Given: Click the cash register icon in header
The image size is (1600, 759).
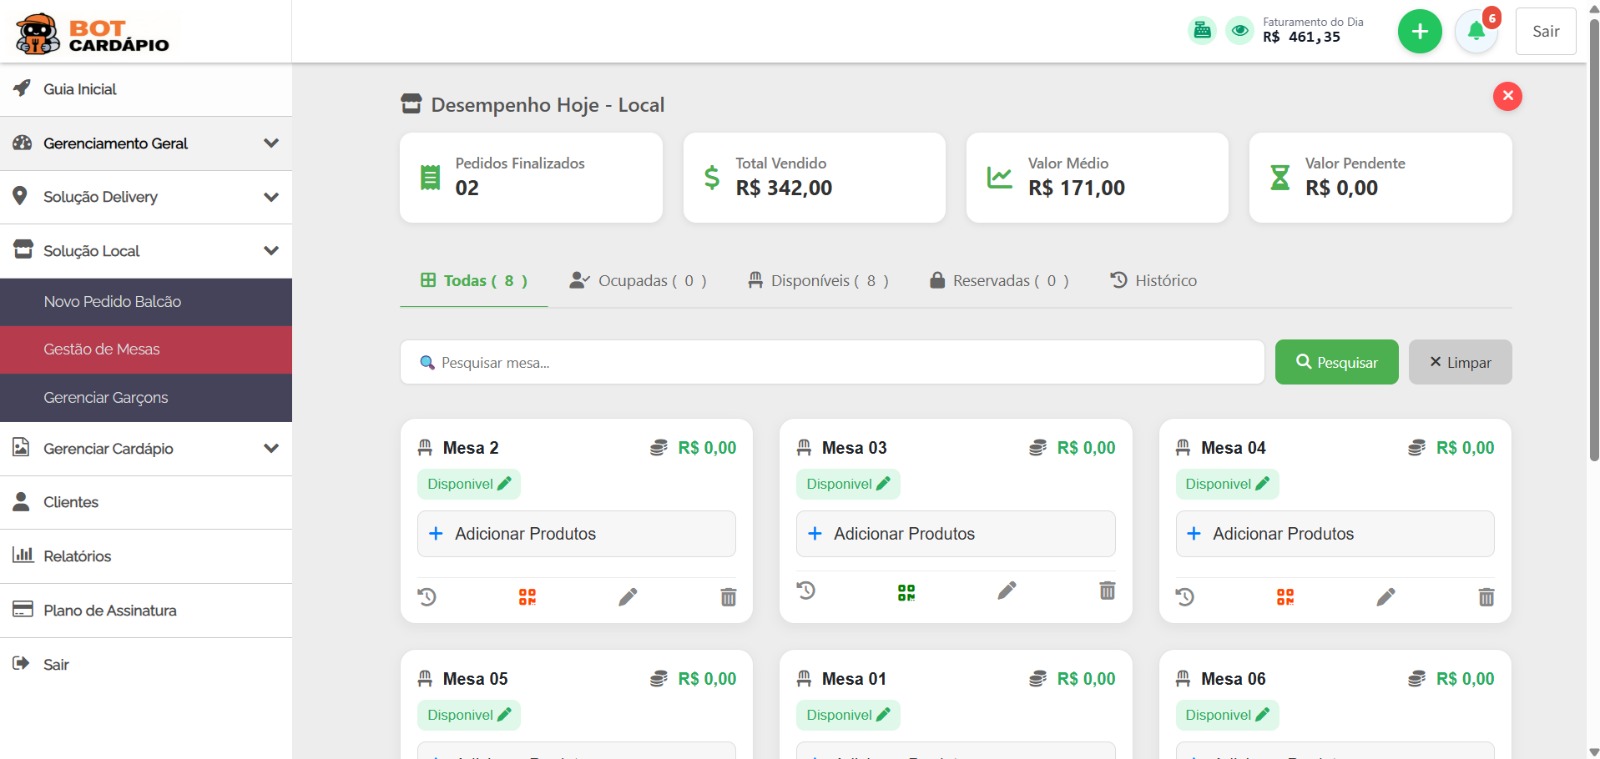Looking at the screenshot, I should point(1202,30).
